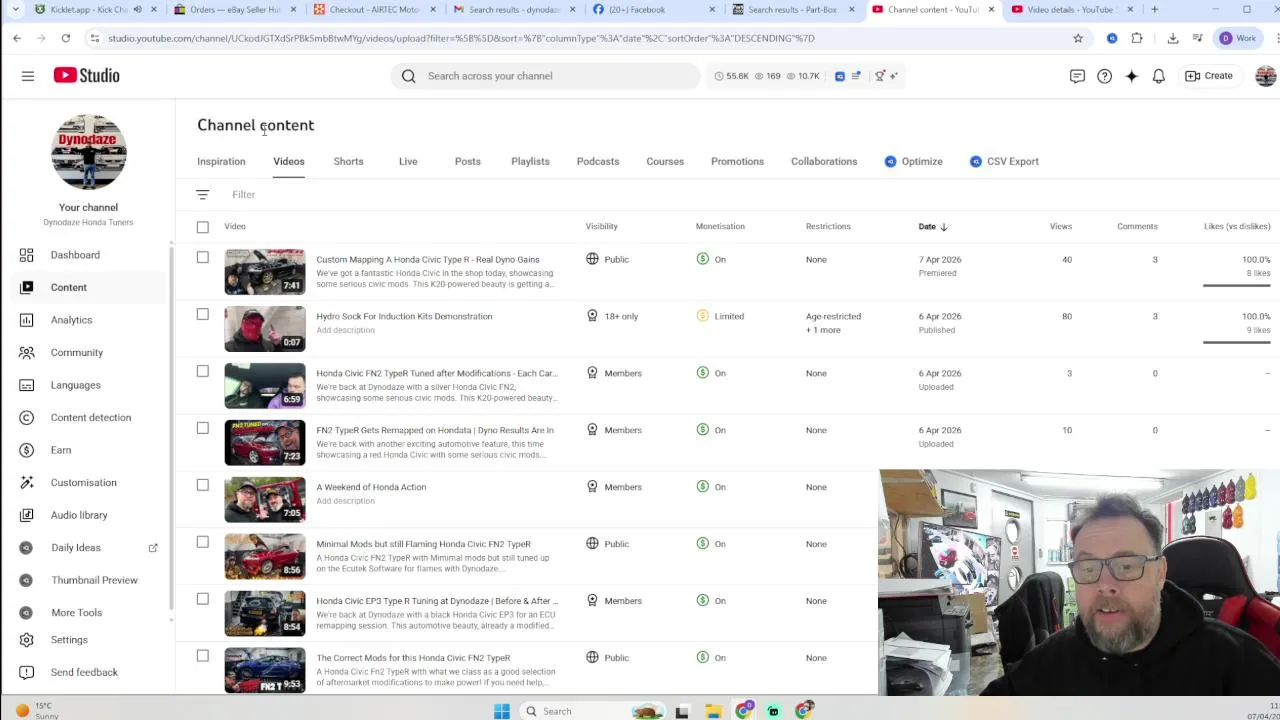Screen dimensions: 1280x720
Task: Sort by the Views column header
Action: pos(1060,227)
